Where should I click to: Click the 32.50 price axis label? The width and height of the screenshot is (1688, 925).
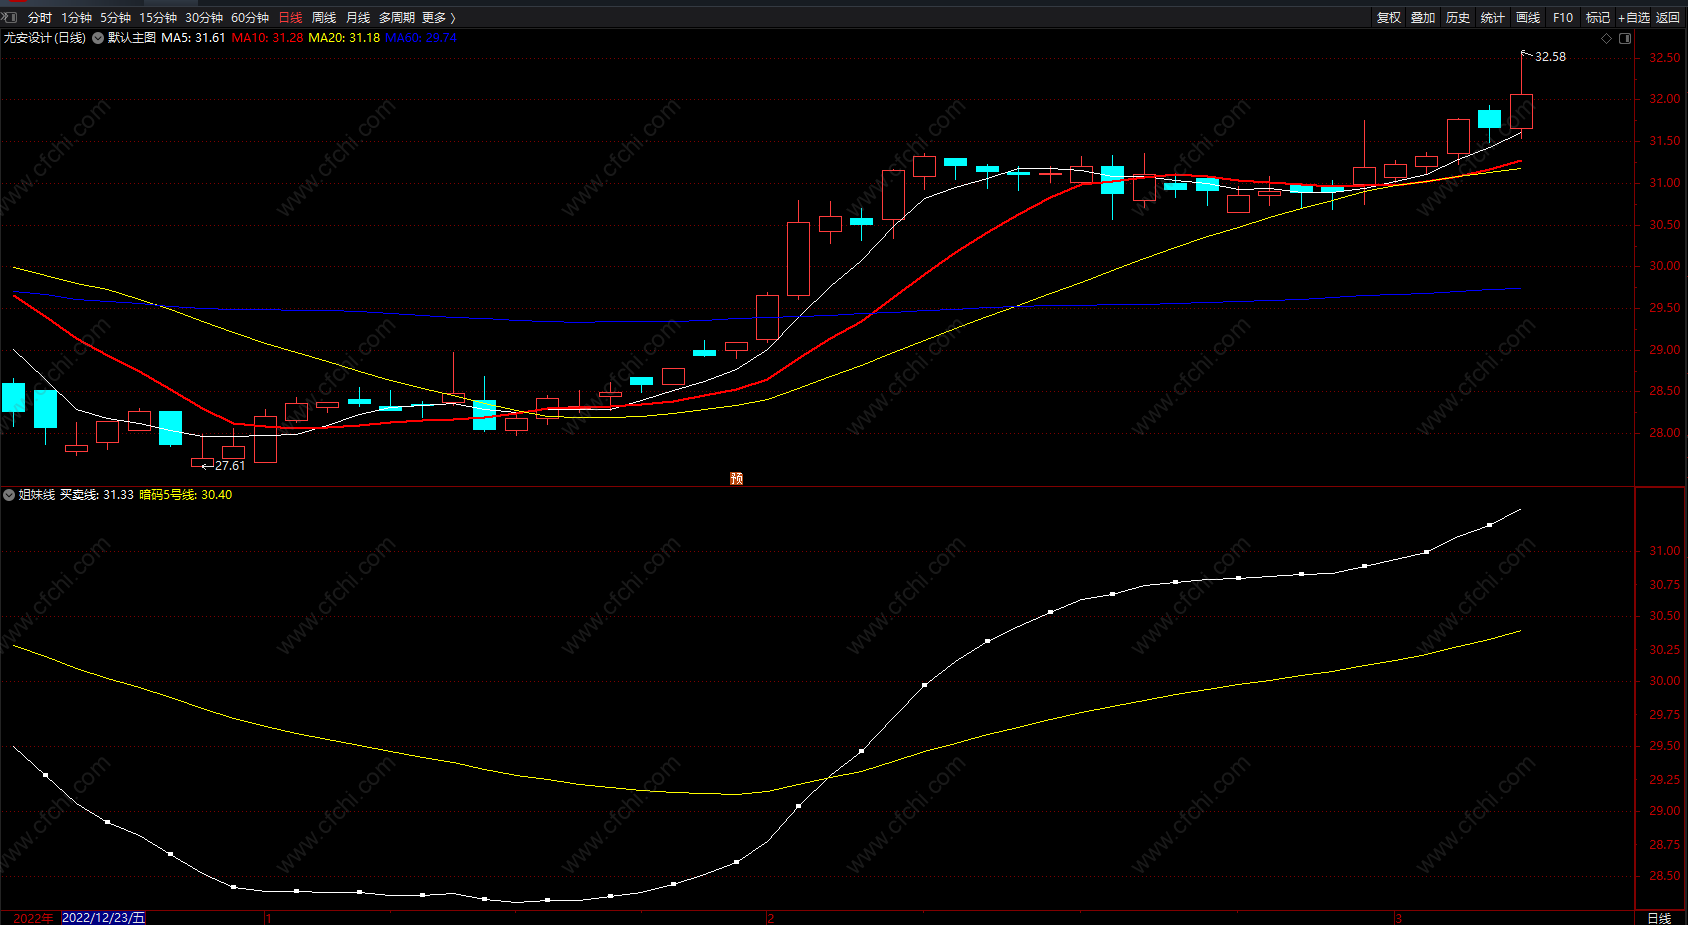click(1665, 58)
